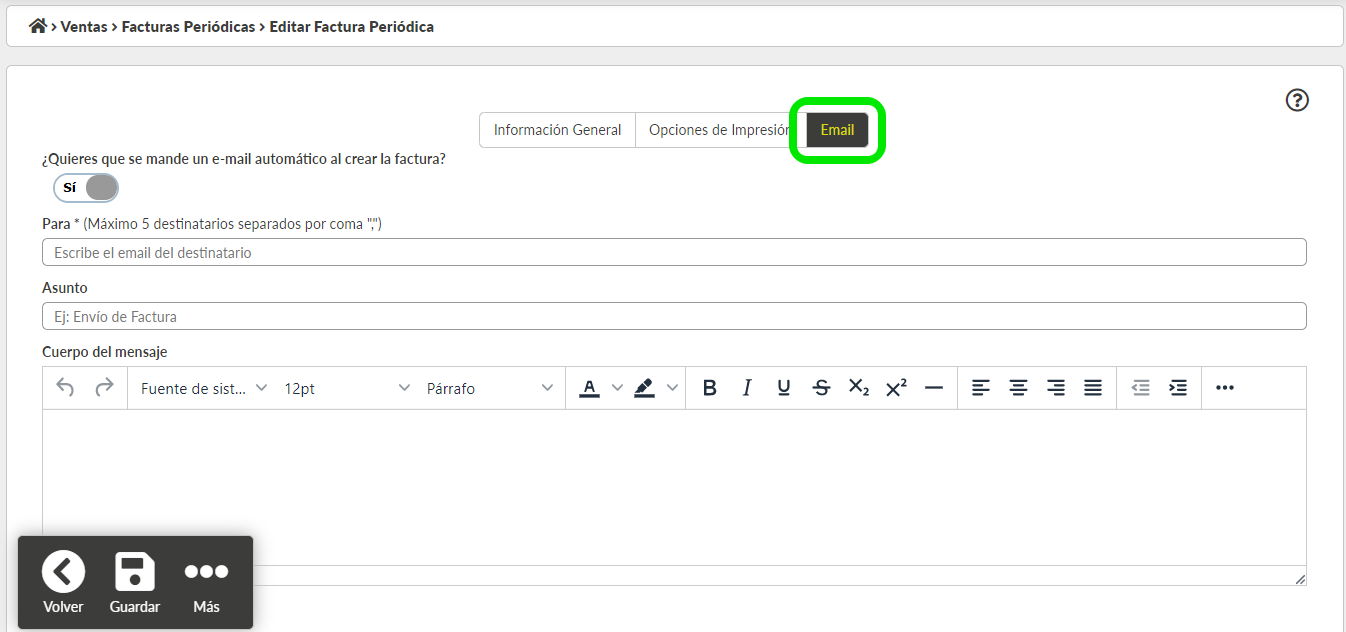Save the factura with the Guardar button

click(134, 582)
